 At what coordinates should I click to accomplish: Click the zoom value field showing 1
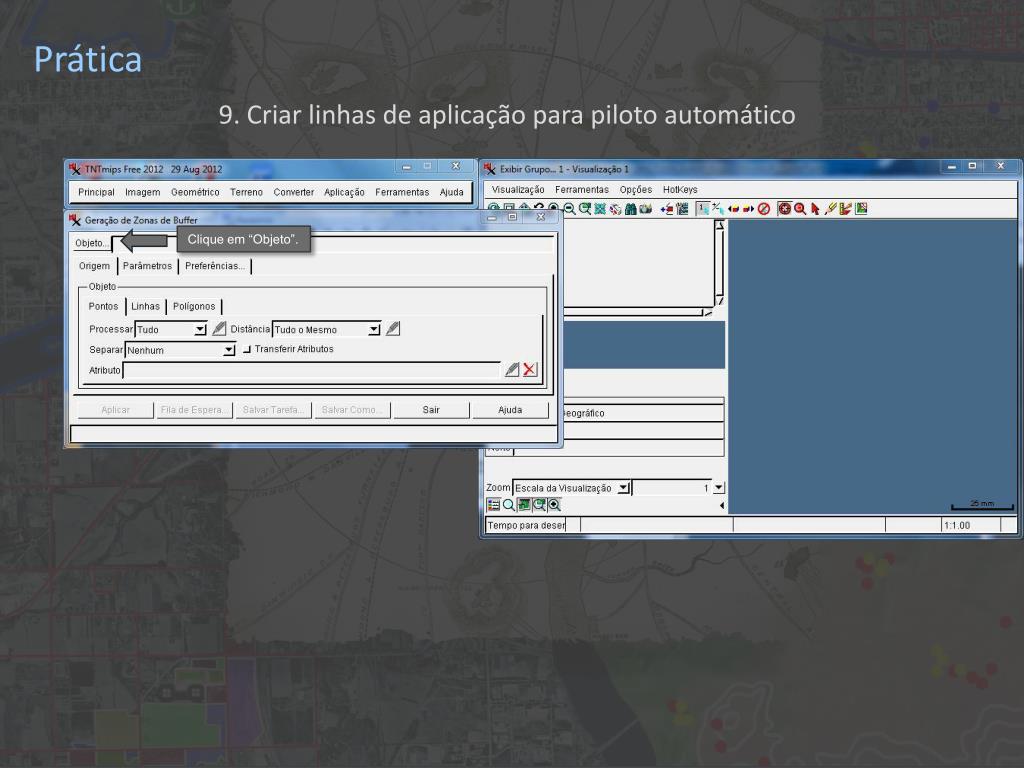pos(673,488)
